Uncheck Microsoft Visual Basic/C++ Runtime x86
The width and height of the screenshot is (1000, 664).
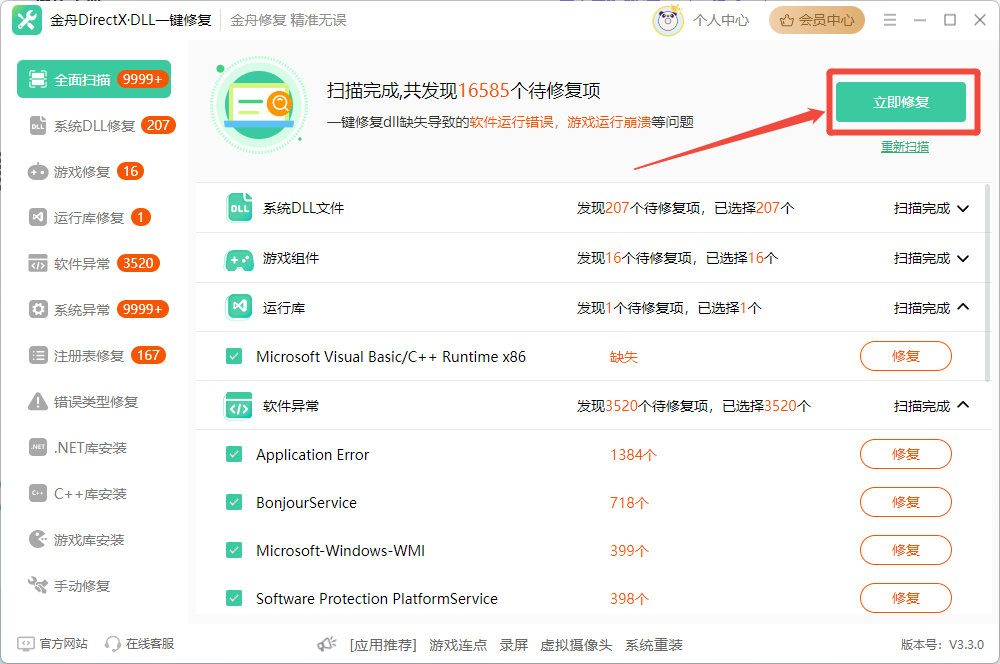(x=234, y=356)
